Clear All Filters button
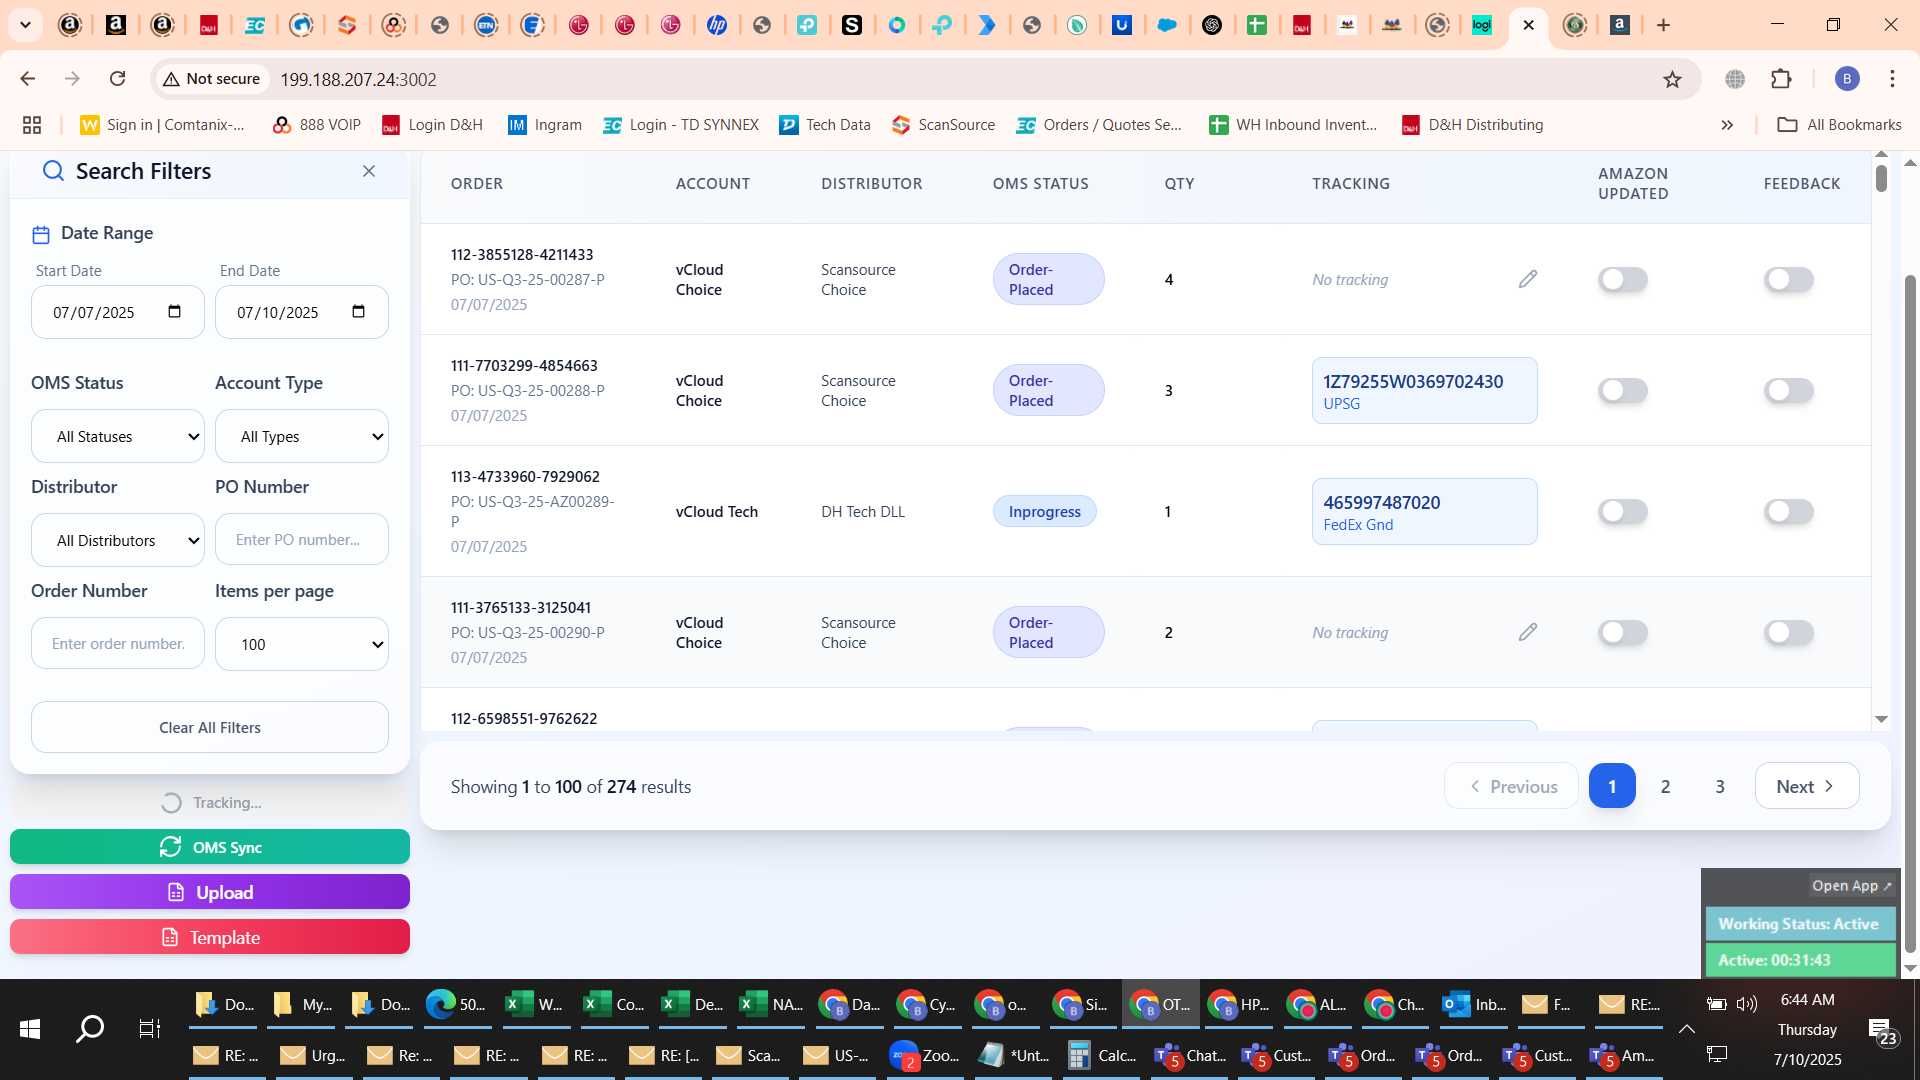The width and height of the screenshot is (1920, 1080). (x=210, y=727)
